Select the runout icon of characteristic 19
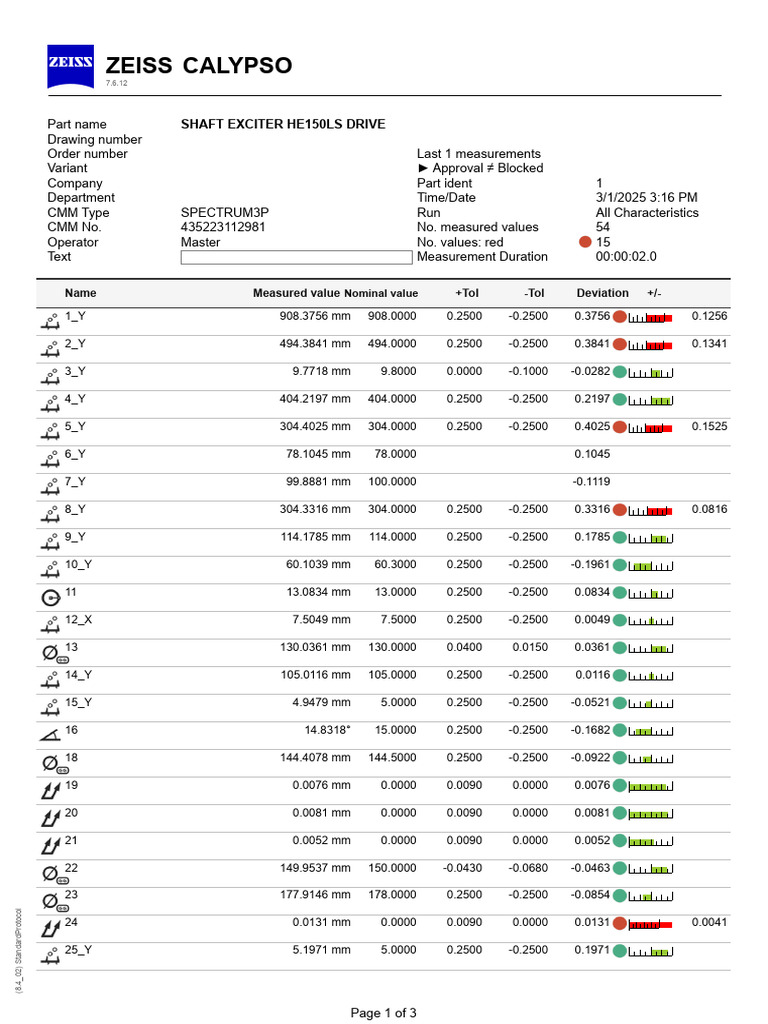The width and height of the screenshot is (768, 1024). tap(51, 790)
